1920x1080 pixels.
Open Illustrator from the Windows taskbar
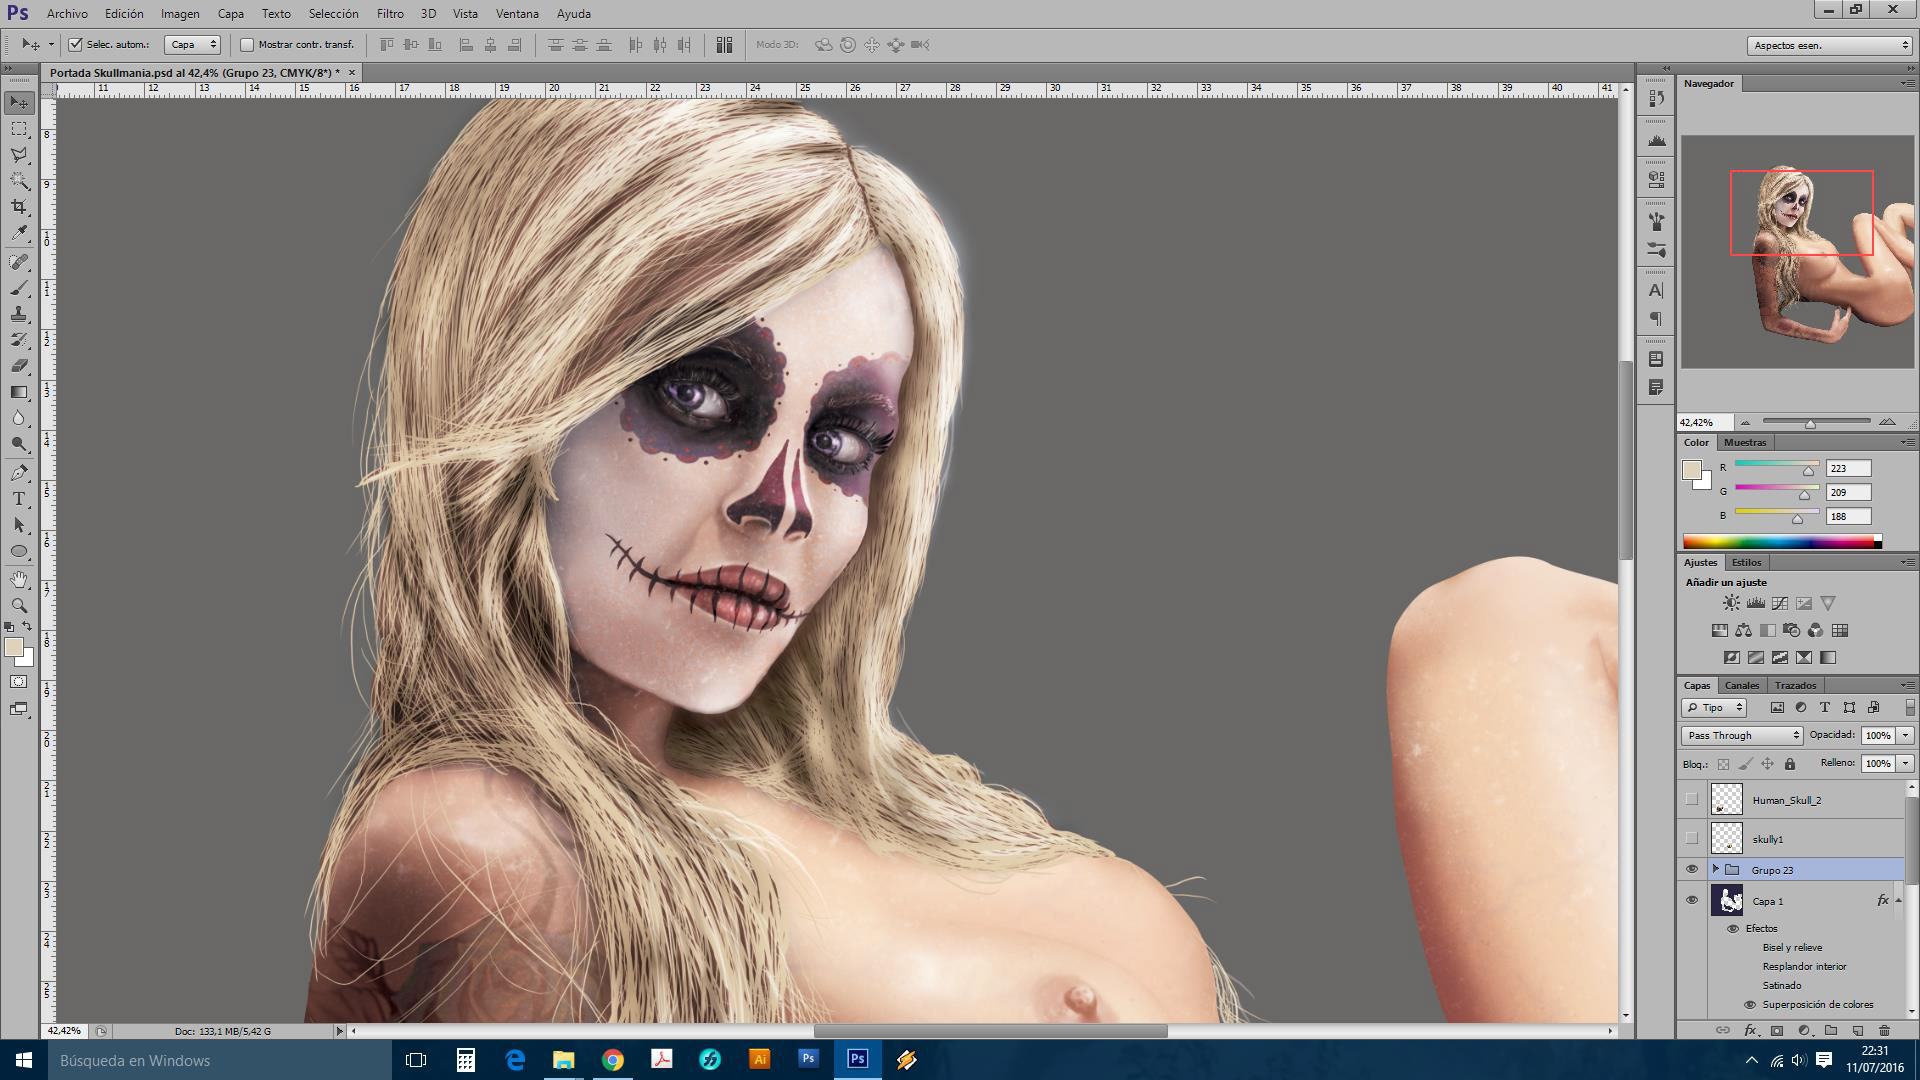[x=759, y=1059]
